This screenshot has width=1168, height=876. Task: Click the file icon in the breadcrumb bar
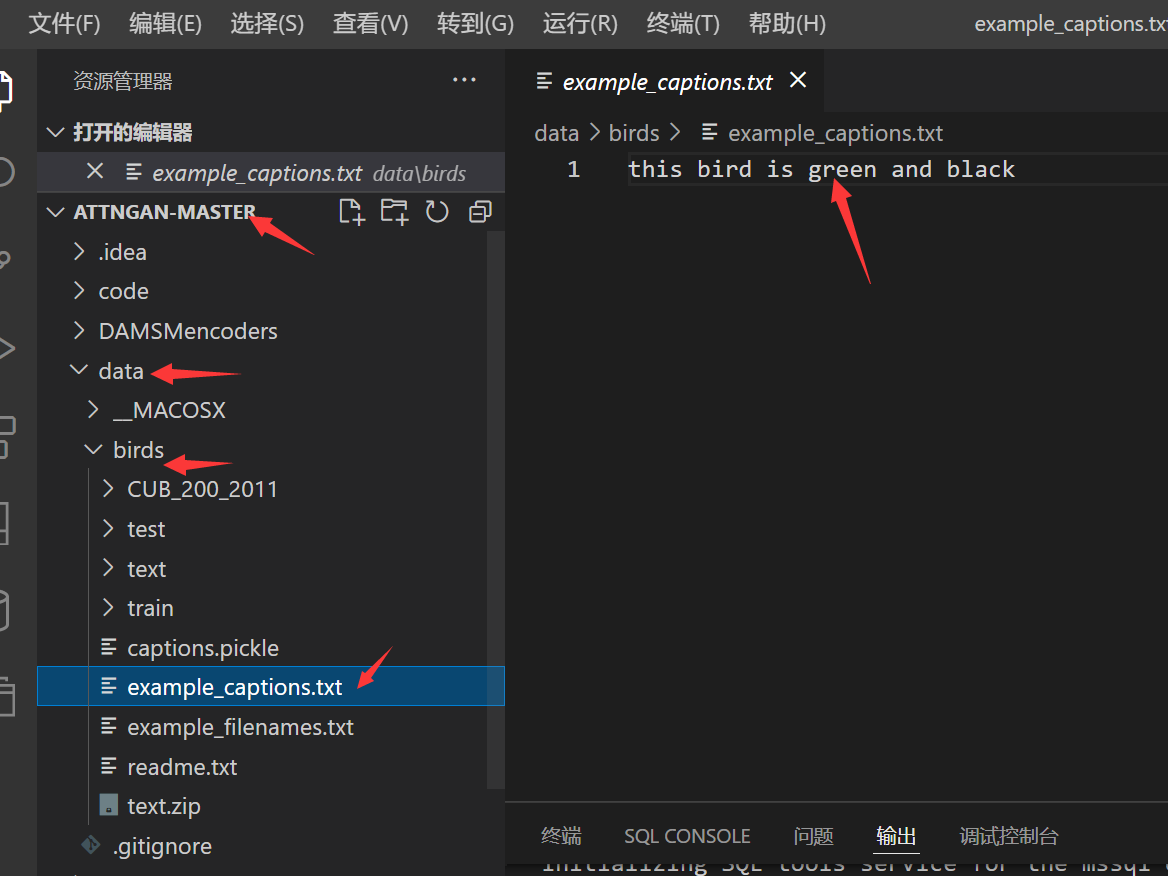(710, 133)
